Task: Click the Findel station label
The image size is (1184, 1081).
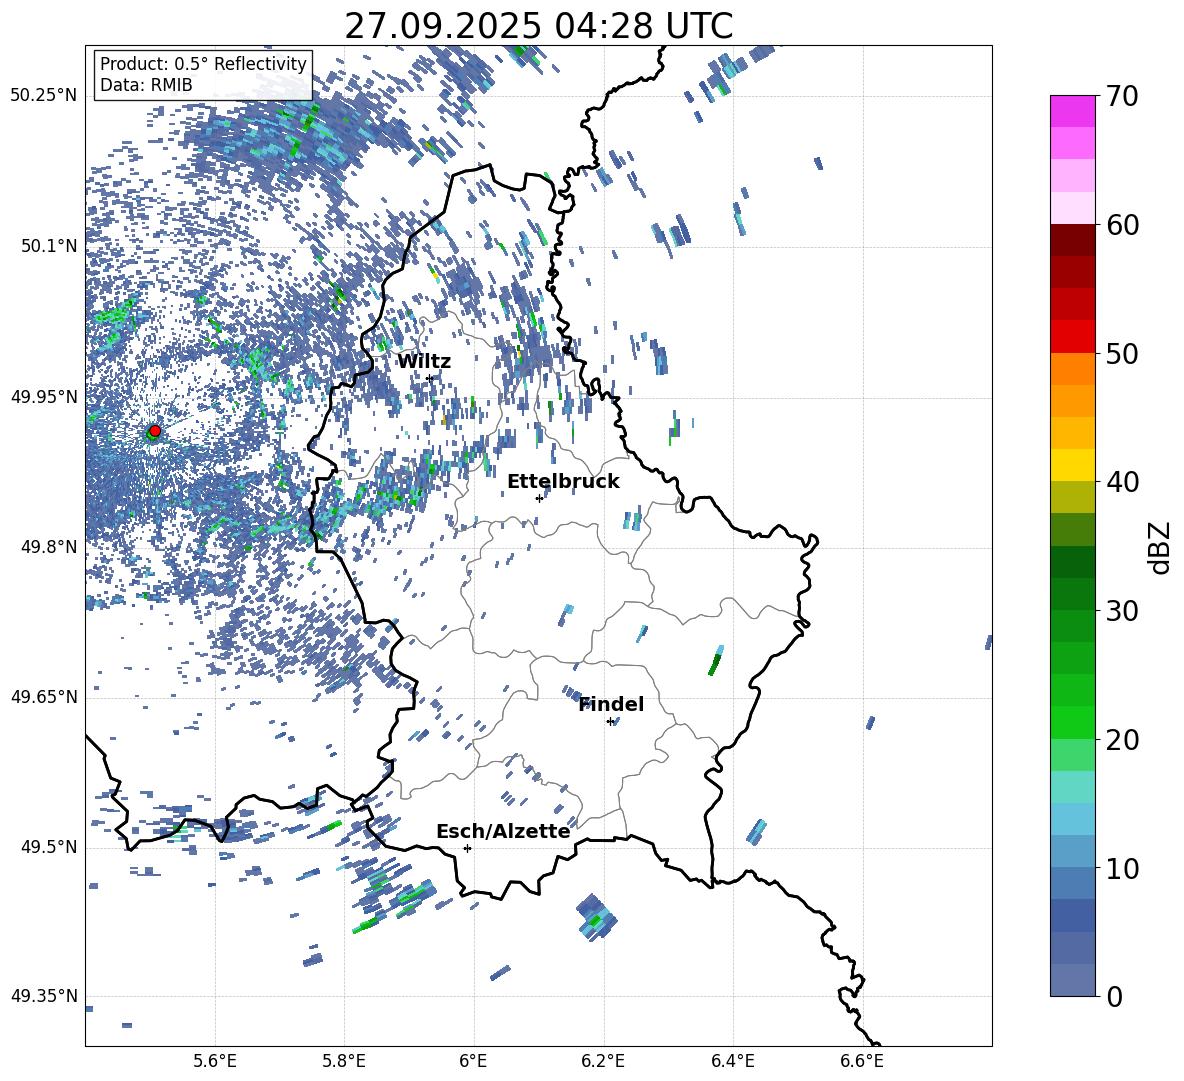Action: pyautogui.click(x=611, y=704)
